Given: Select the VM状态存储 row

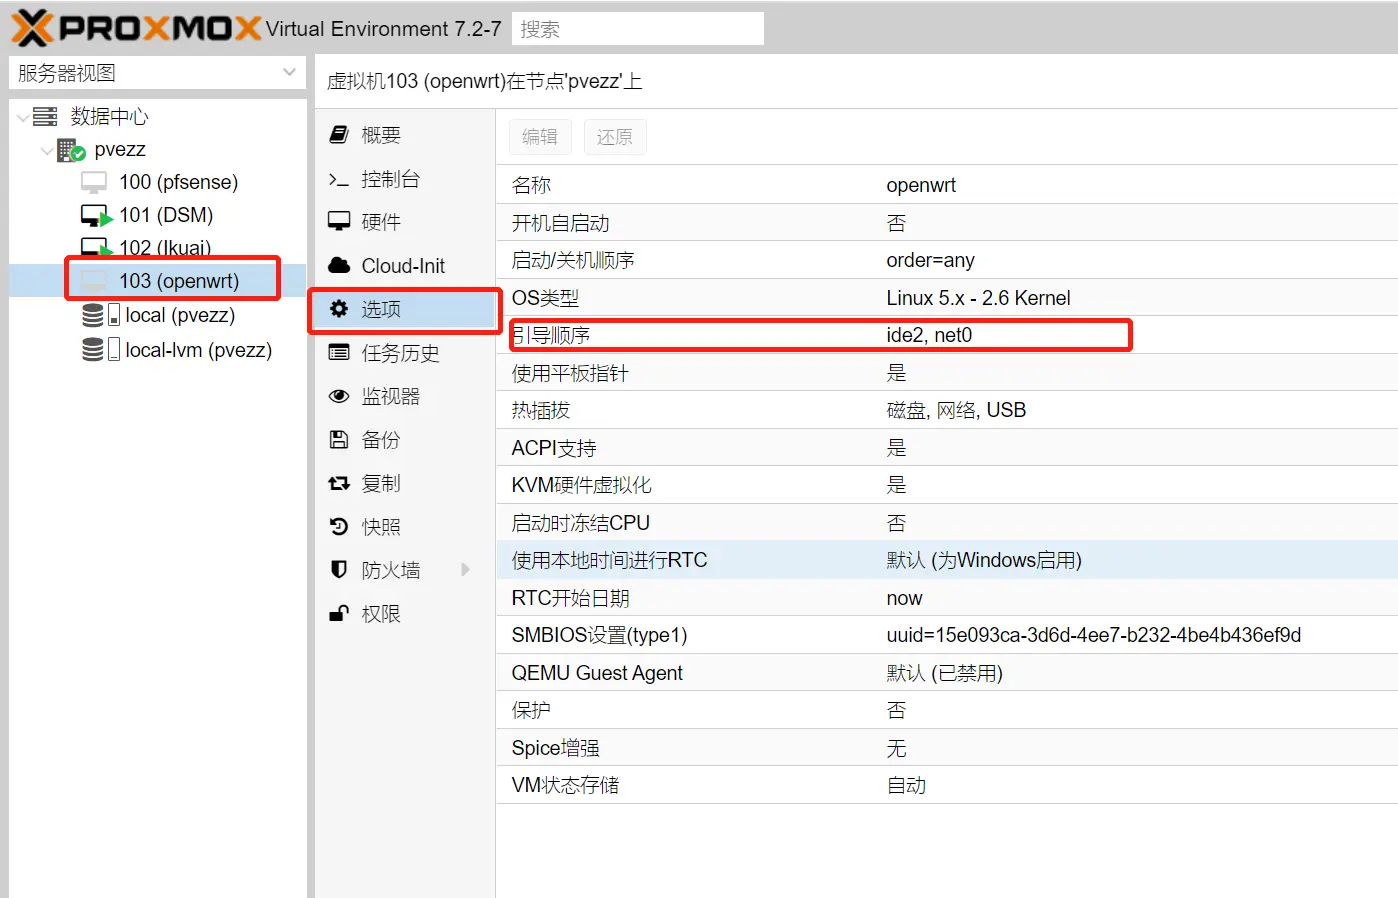Looking at the screenshot, I should click(947, 785).
